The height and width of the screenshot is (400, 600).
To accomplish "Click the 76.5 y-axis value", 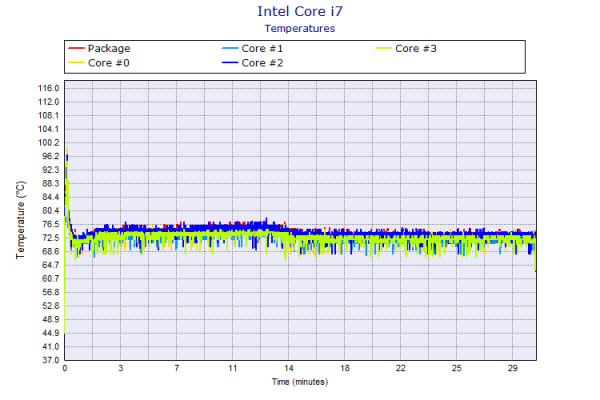I will click(x=51, y=224).
